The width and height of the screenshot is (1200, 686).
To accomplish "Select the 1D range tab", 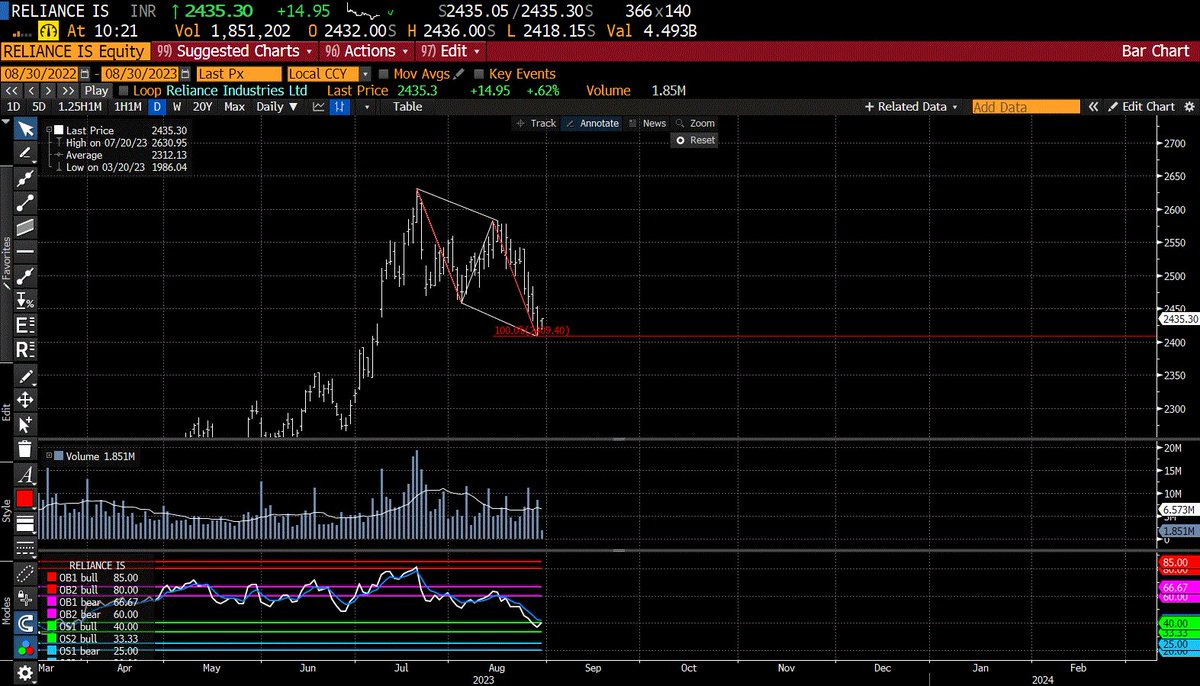I will 14,106.
